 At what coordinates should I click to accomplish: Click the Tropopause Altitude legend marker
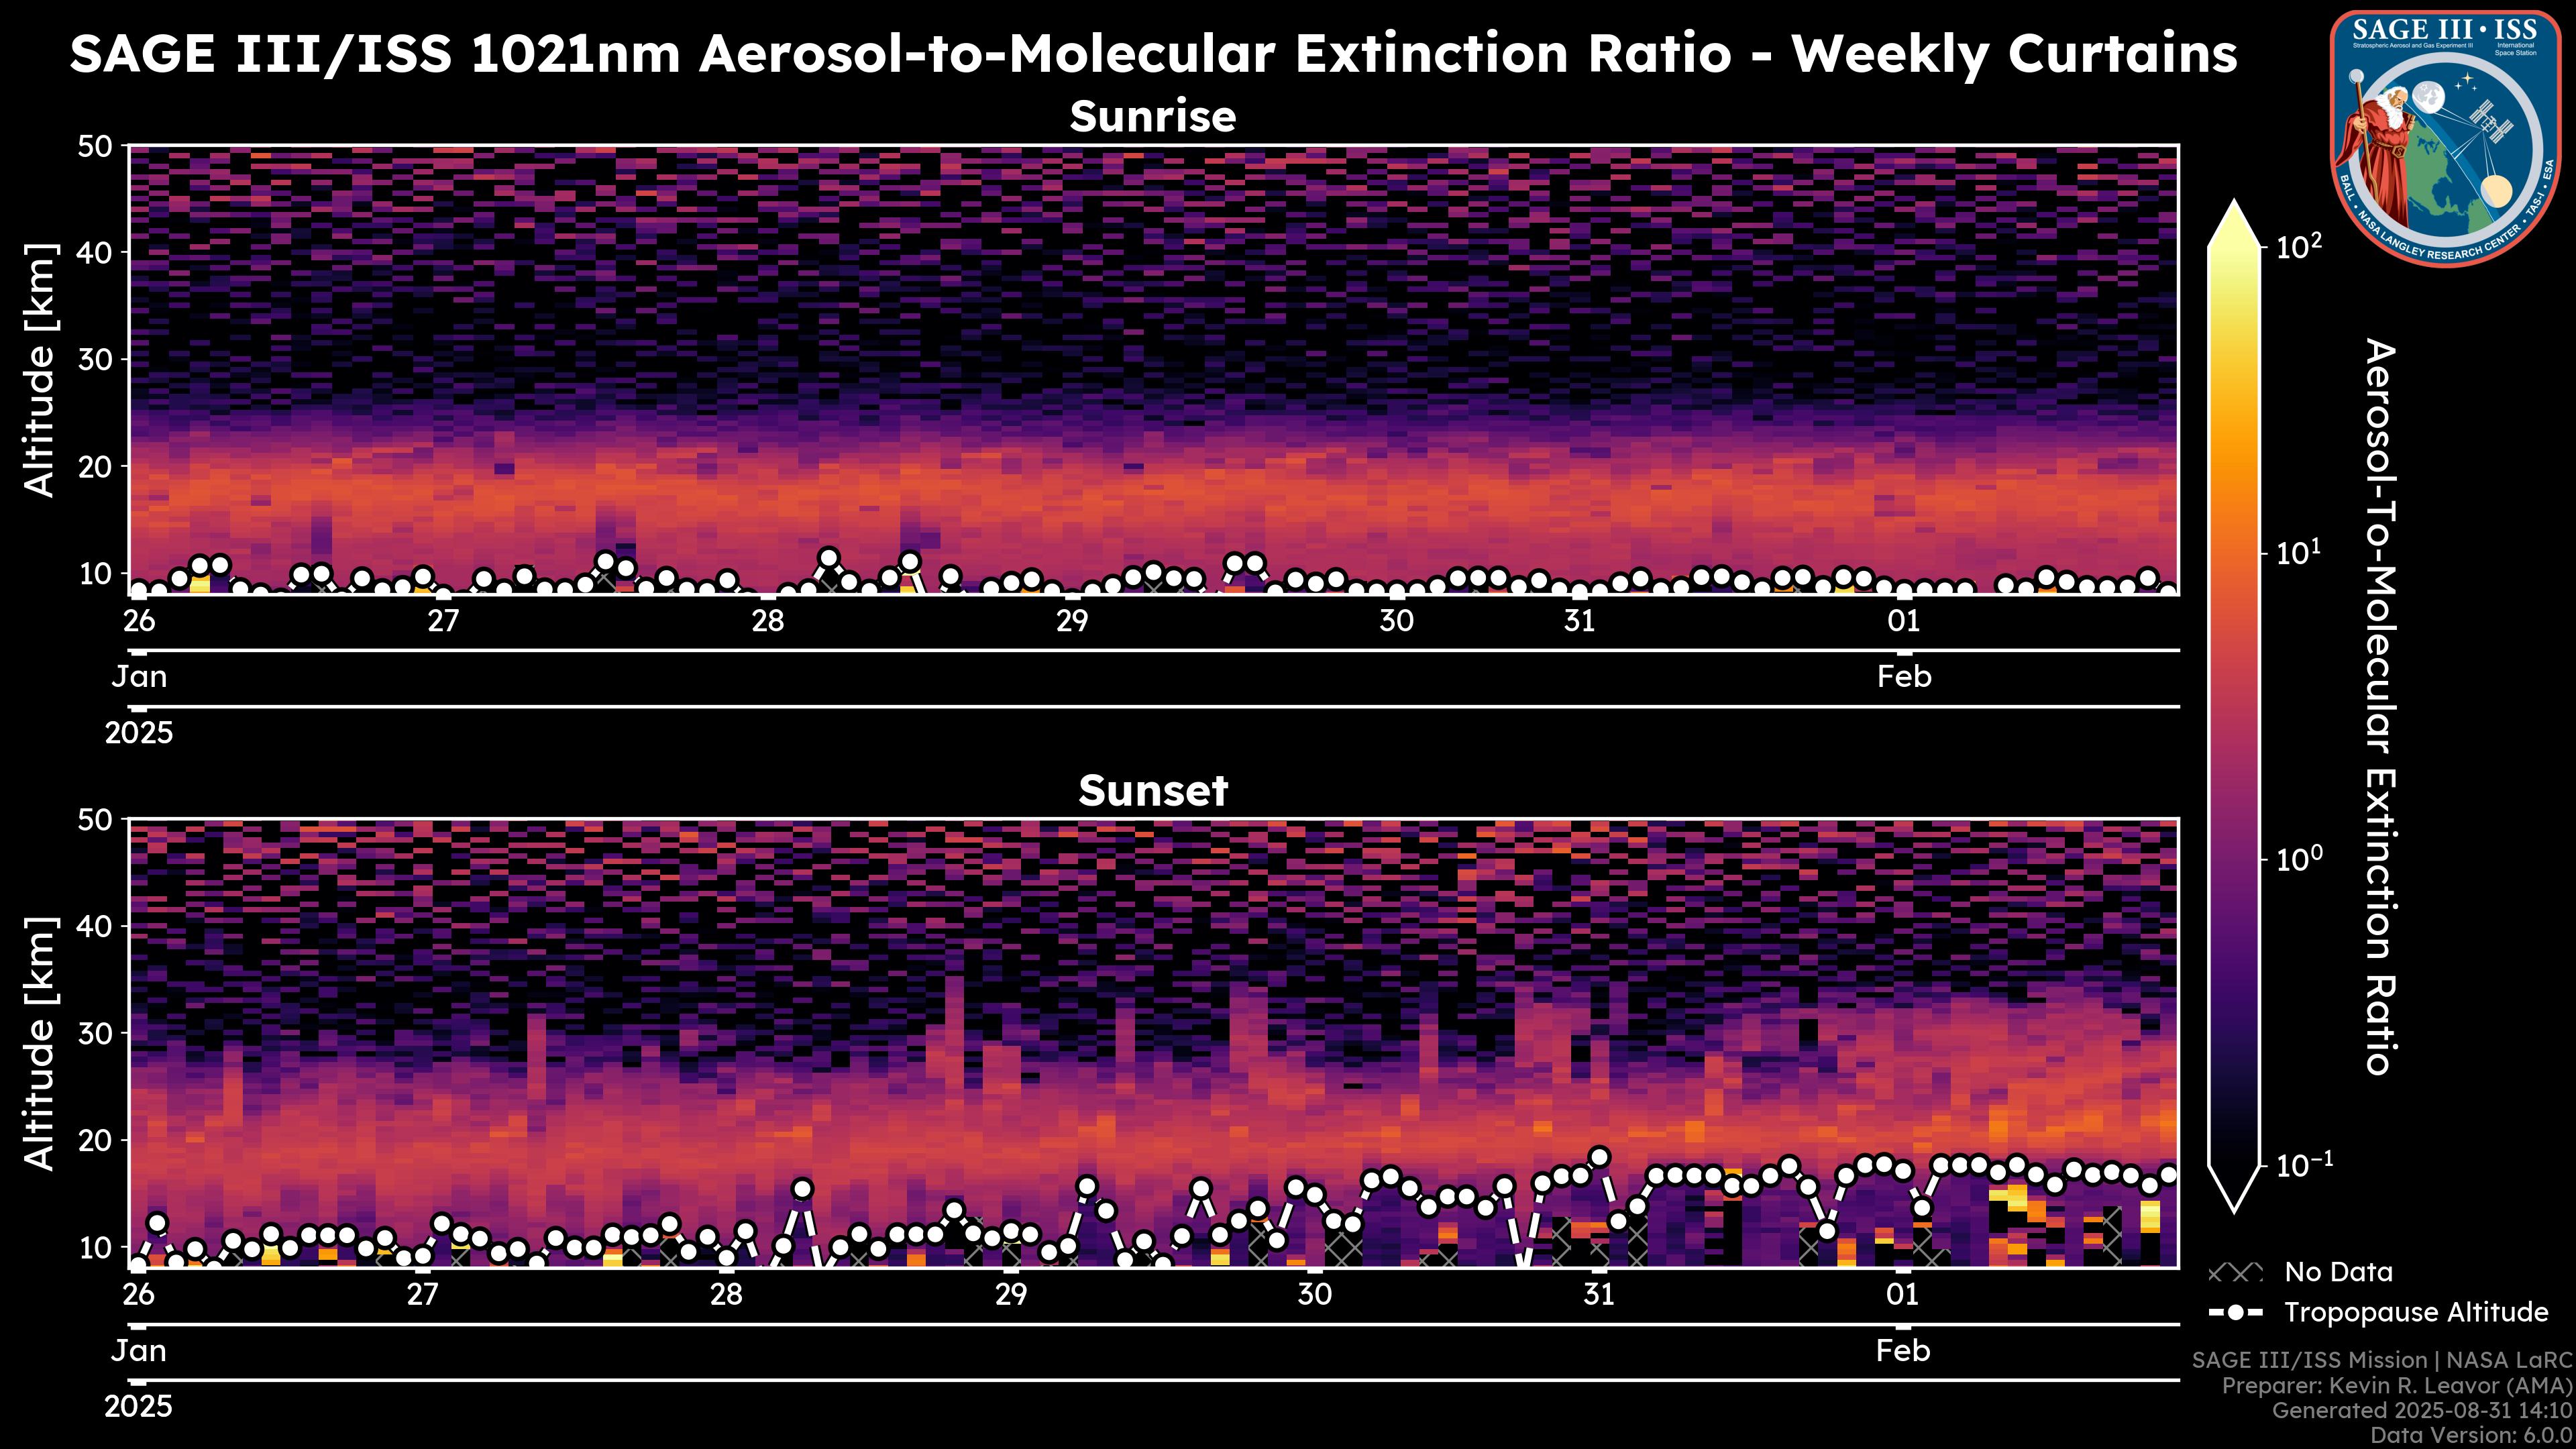coord(2235,1312)
